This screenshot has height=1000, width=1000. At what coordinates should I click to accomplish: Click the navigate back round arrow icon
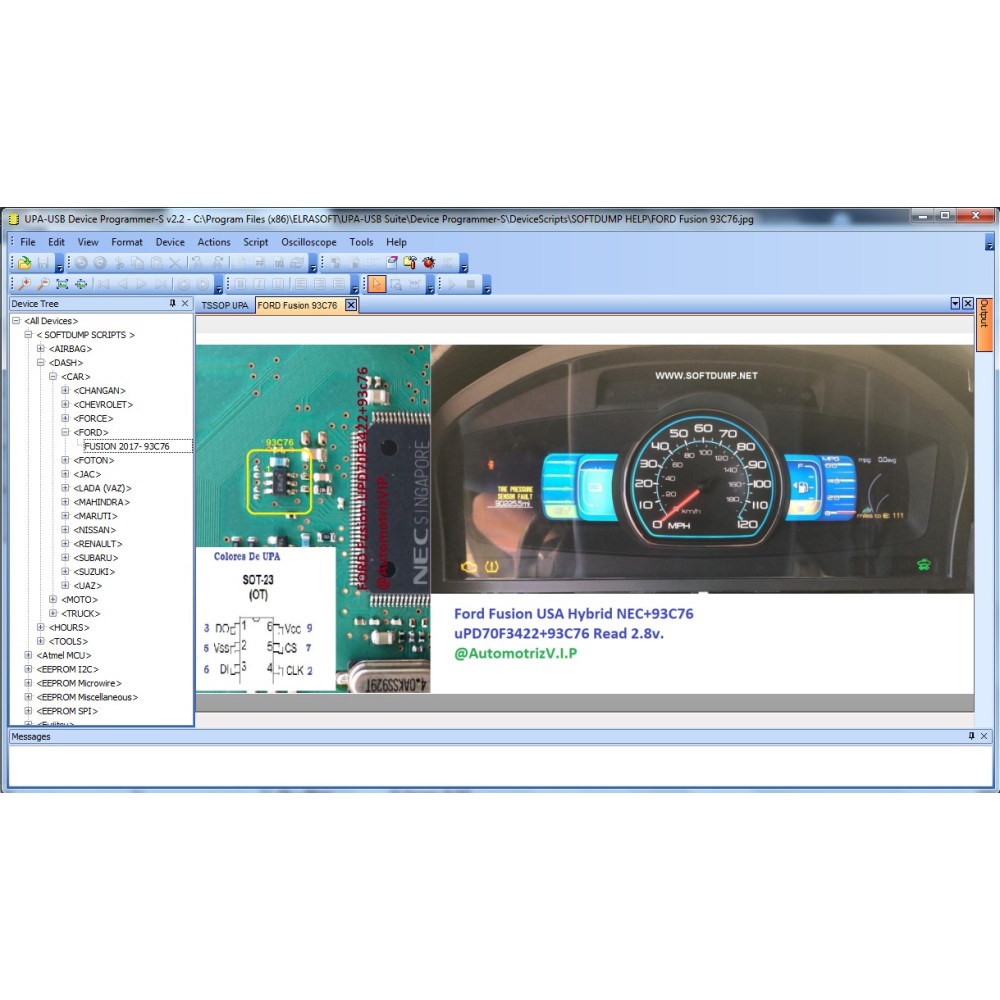click(184, 284)
